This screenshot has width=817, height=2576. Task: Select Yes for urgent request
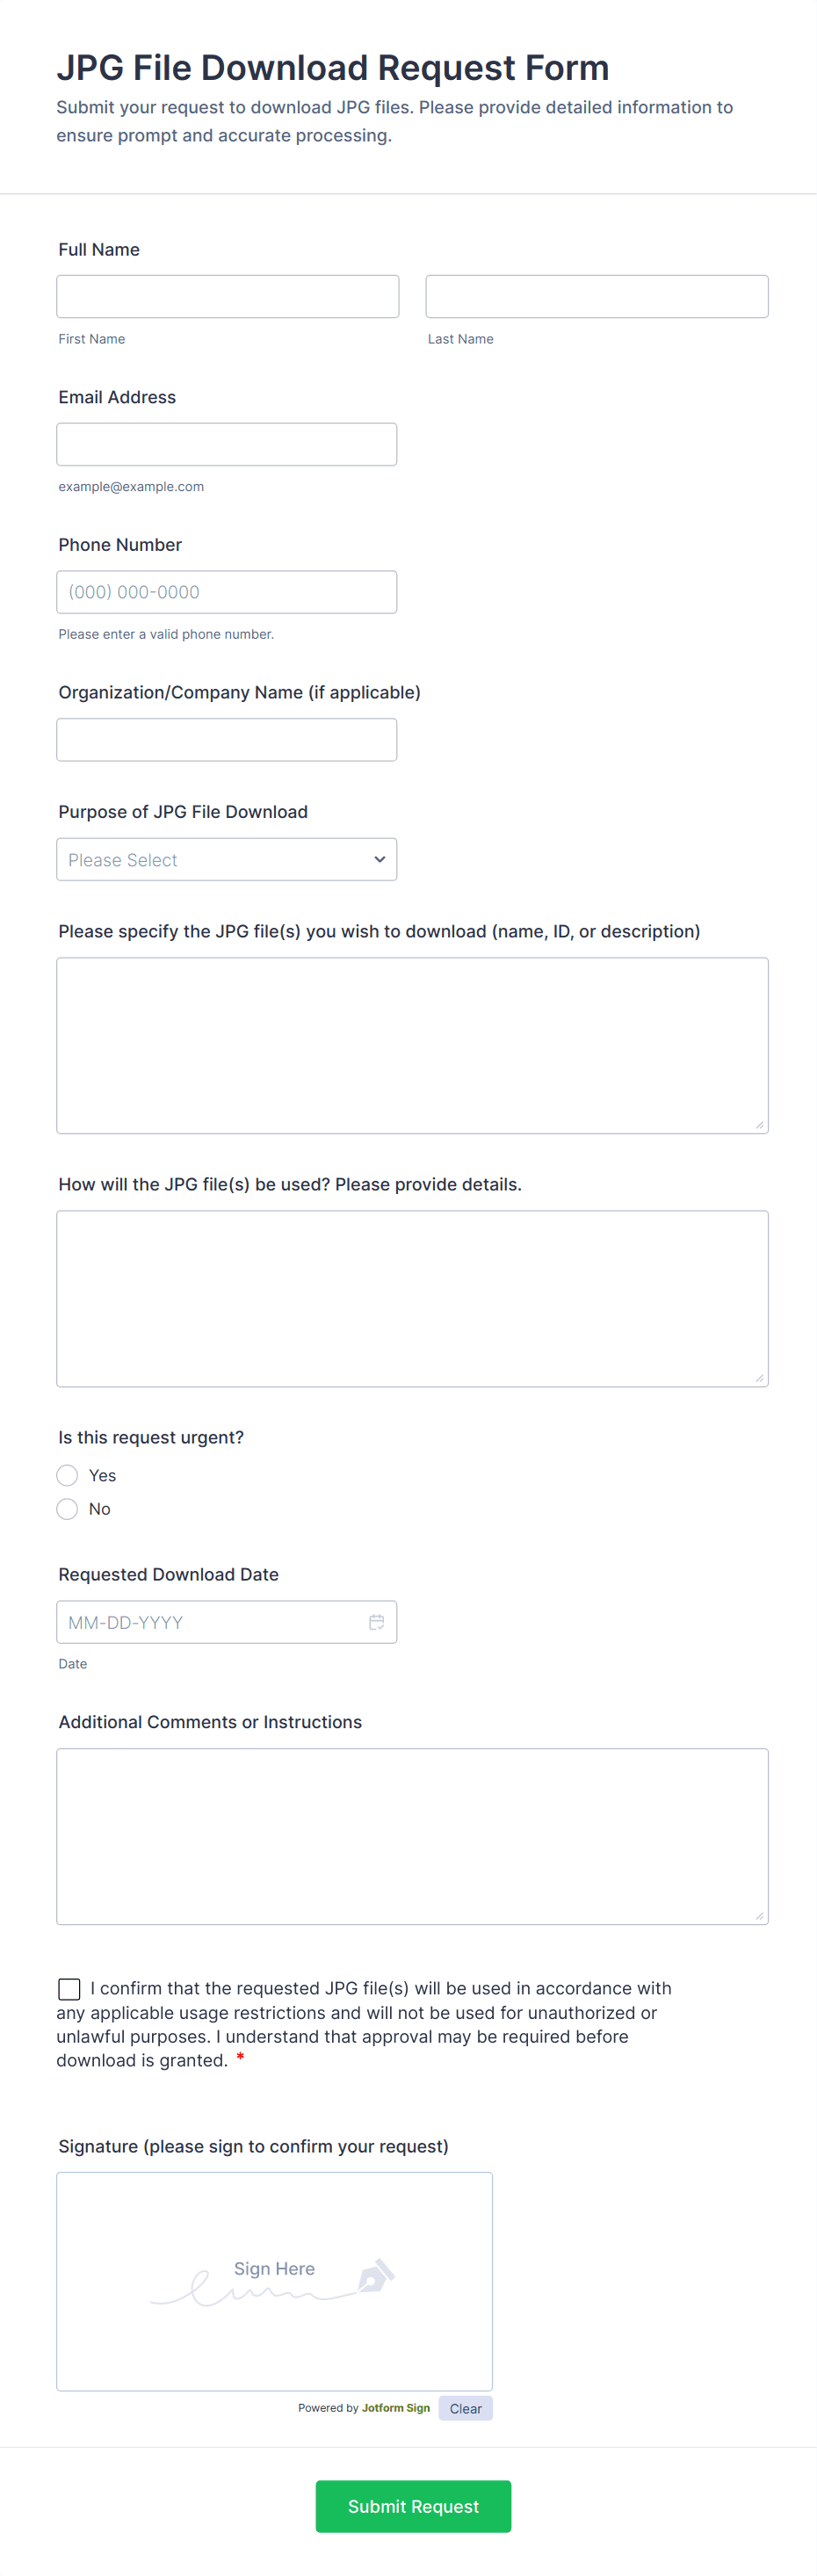[67, 1475]
